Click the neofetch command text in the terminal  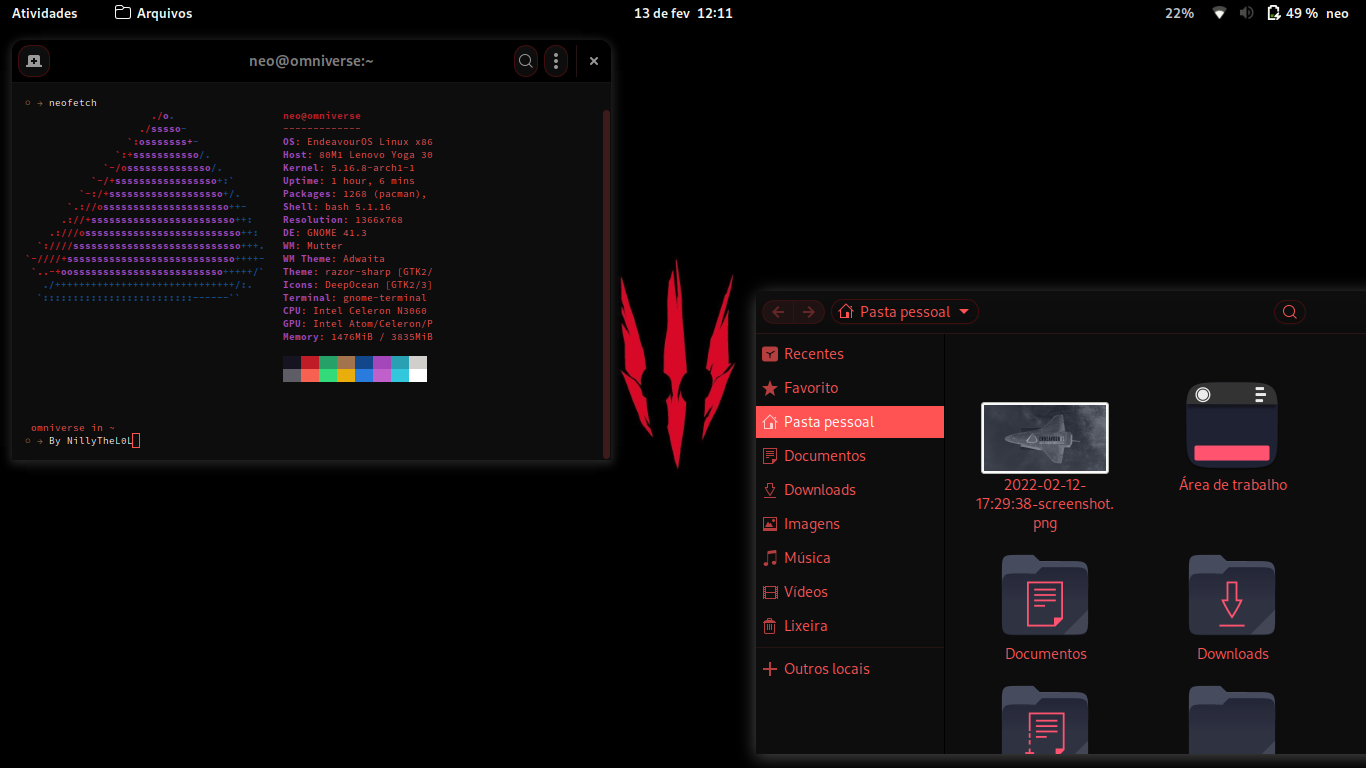pos(73,103)
